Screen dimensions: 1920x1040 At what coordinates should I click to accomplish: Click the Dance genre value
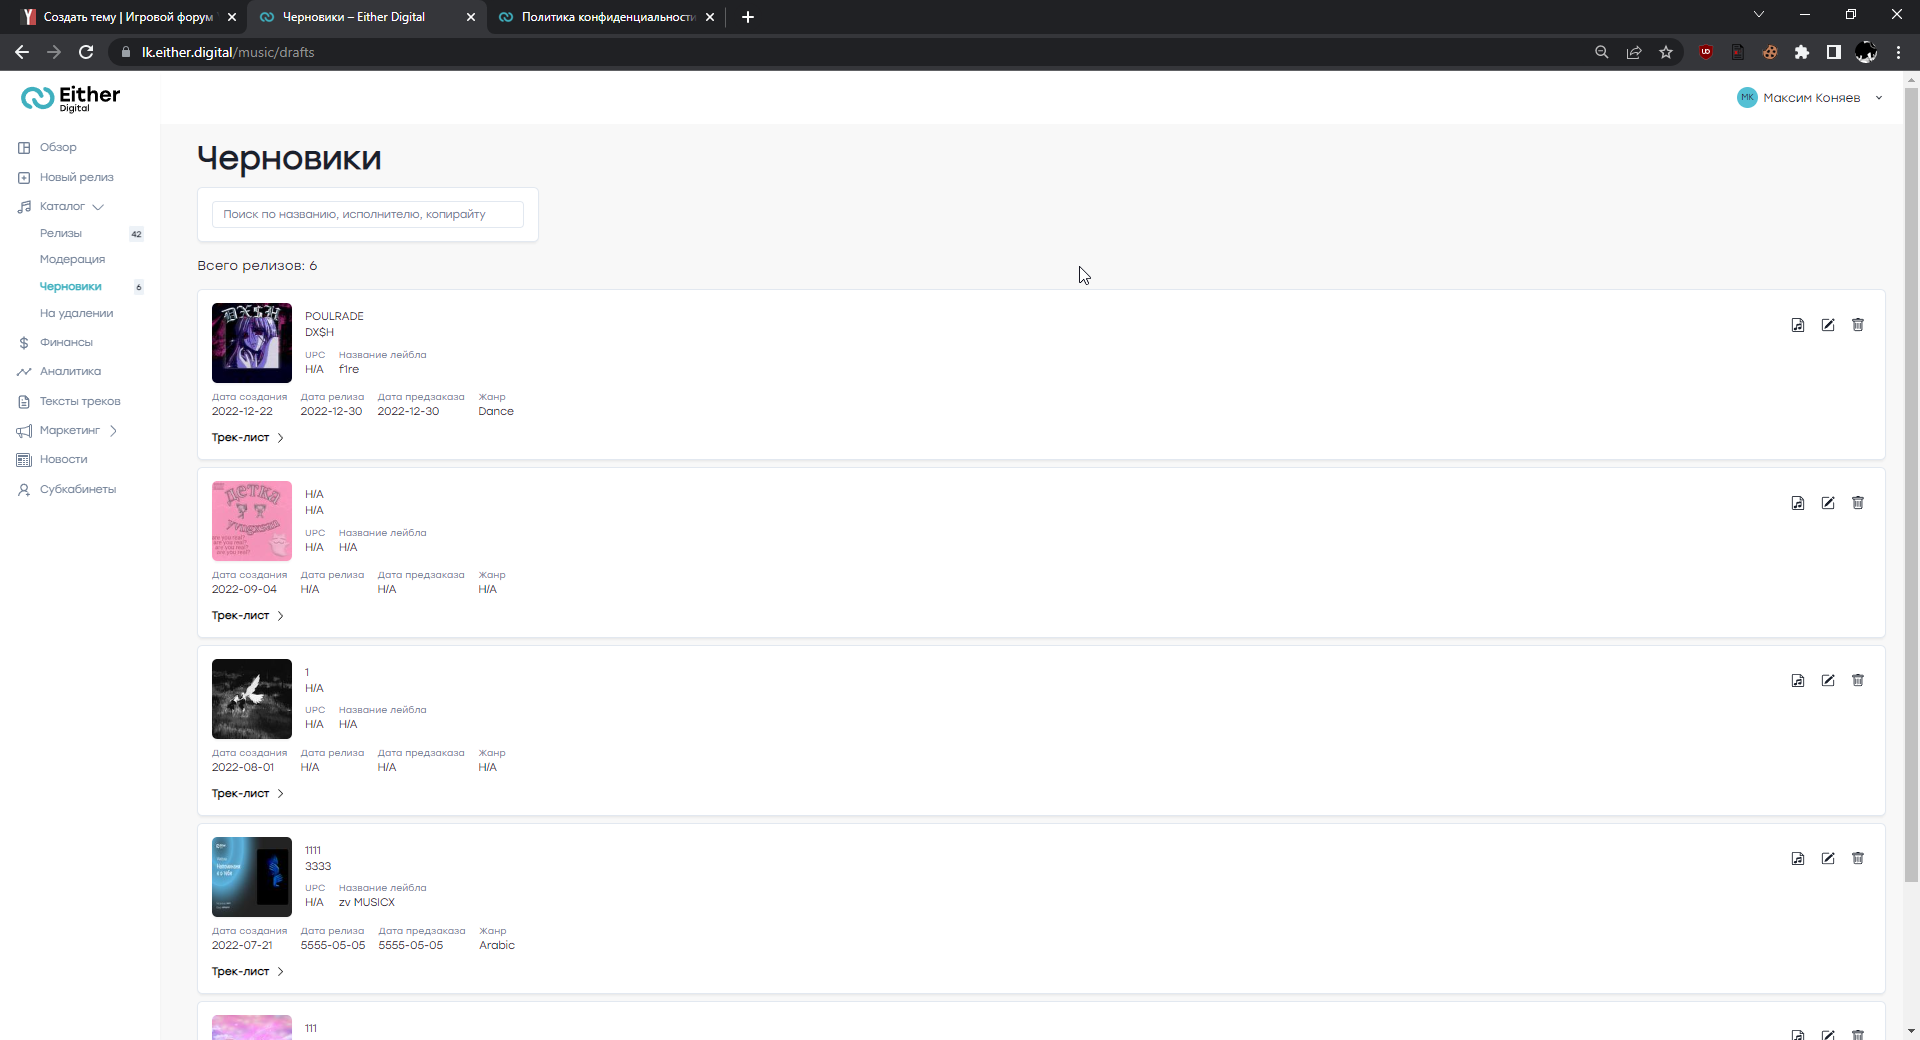tap(496, 411)
